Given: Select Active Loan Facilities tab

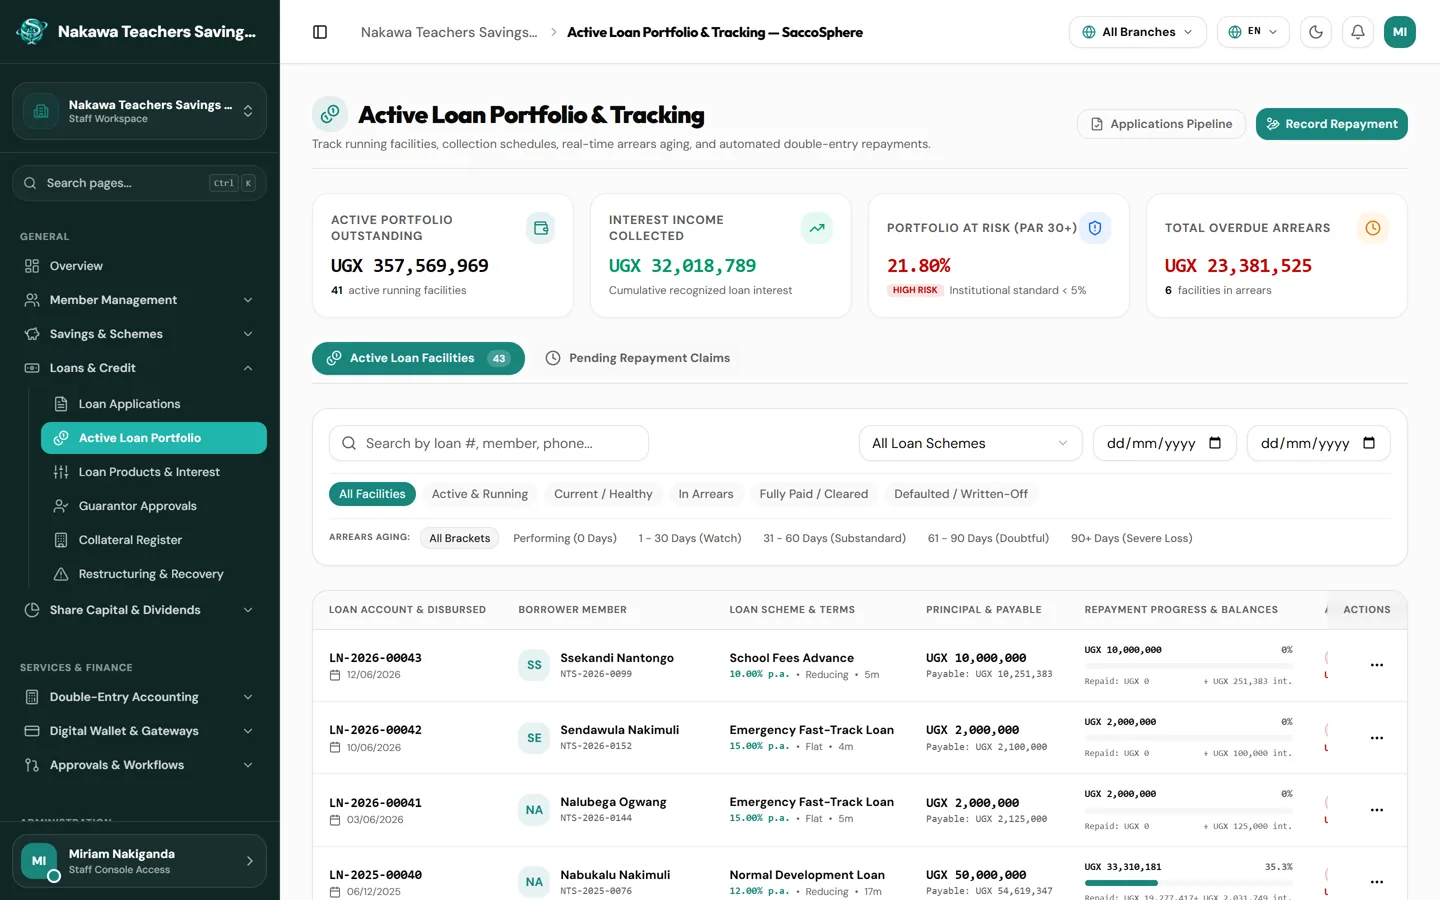Looking at the screenshot, I should click(x=418, y=358).
